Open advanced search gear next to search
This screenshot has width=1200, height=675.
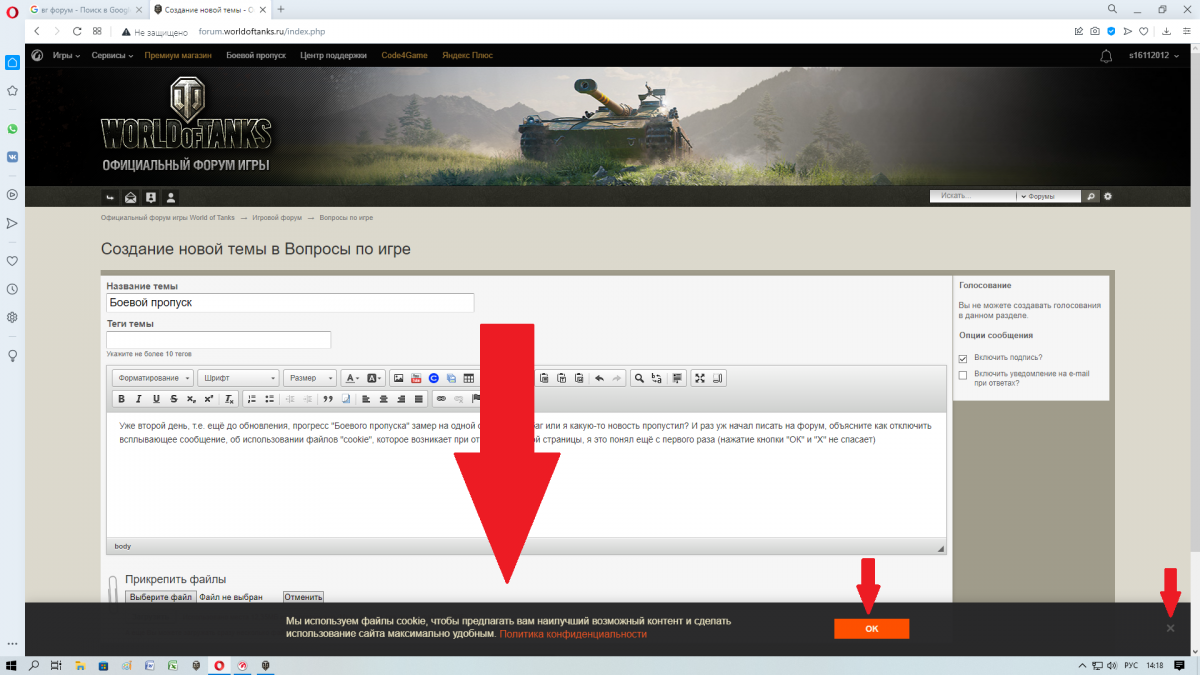1108,197
